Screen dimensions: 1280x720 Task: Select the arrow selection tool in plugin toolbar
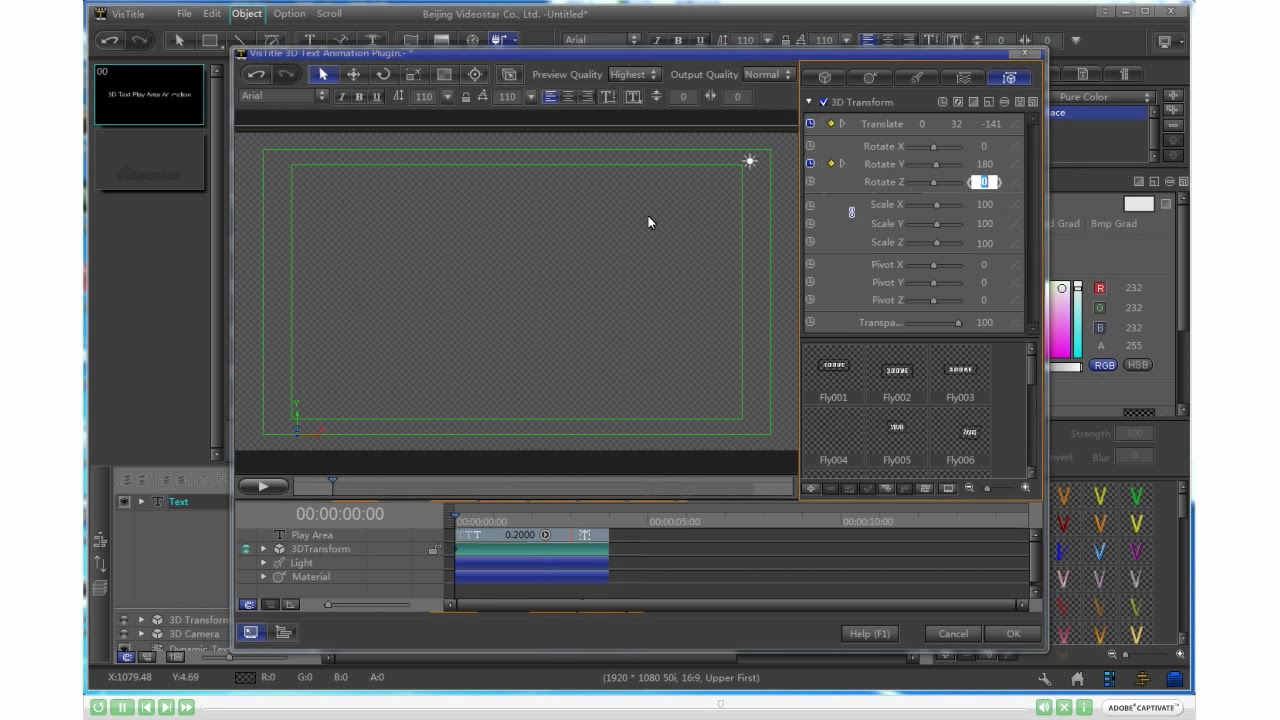click(x=322, y=74)
